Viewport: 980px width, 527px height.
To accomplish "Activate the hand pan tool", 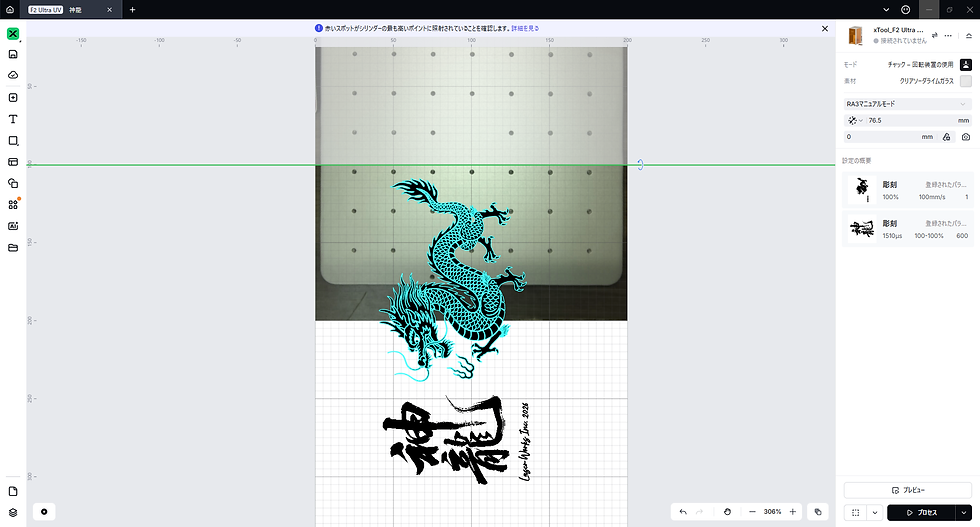I will (727, 511).
